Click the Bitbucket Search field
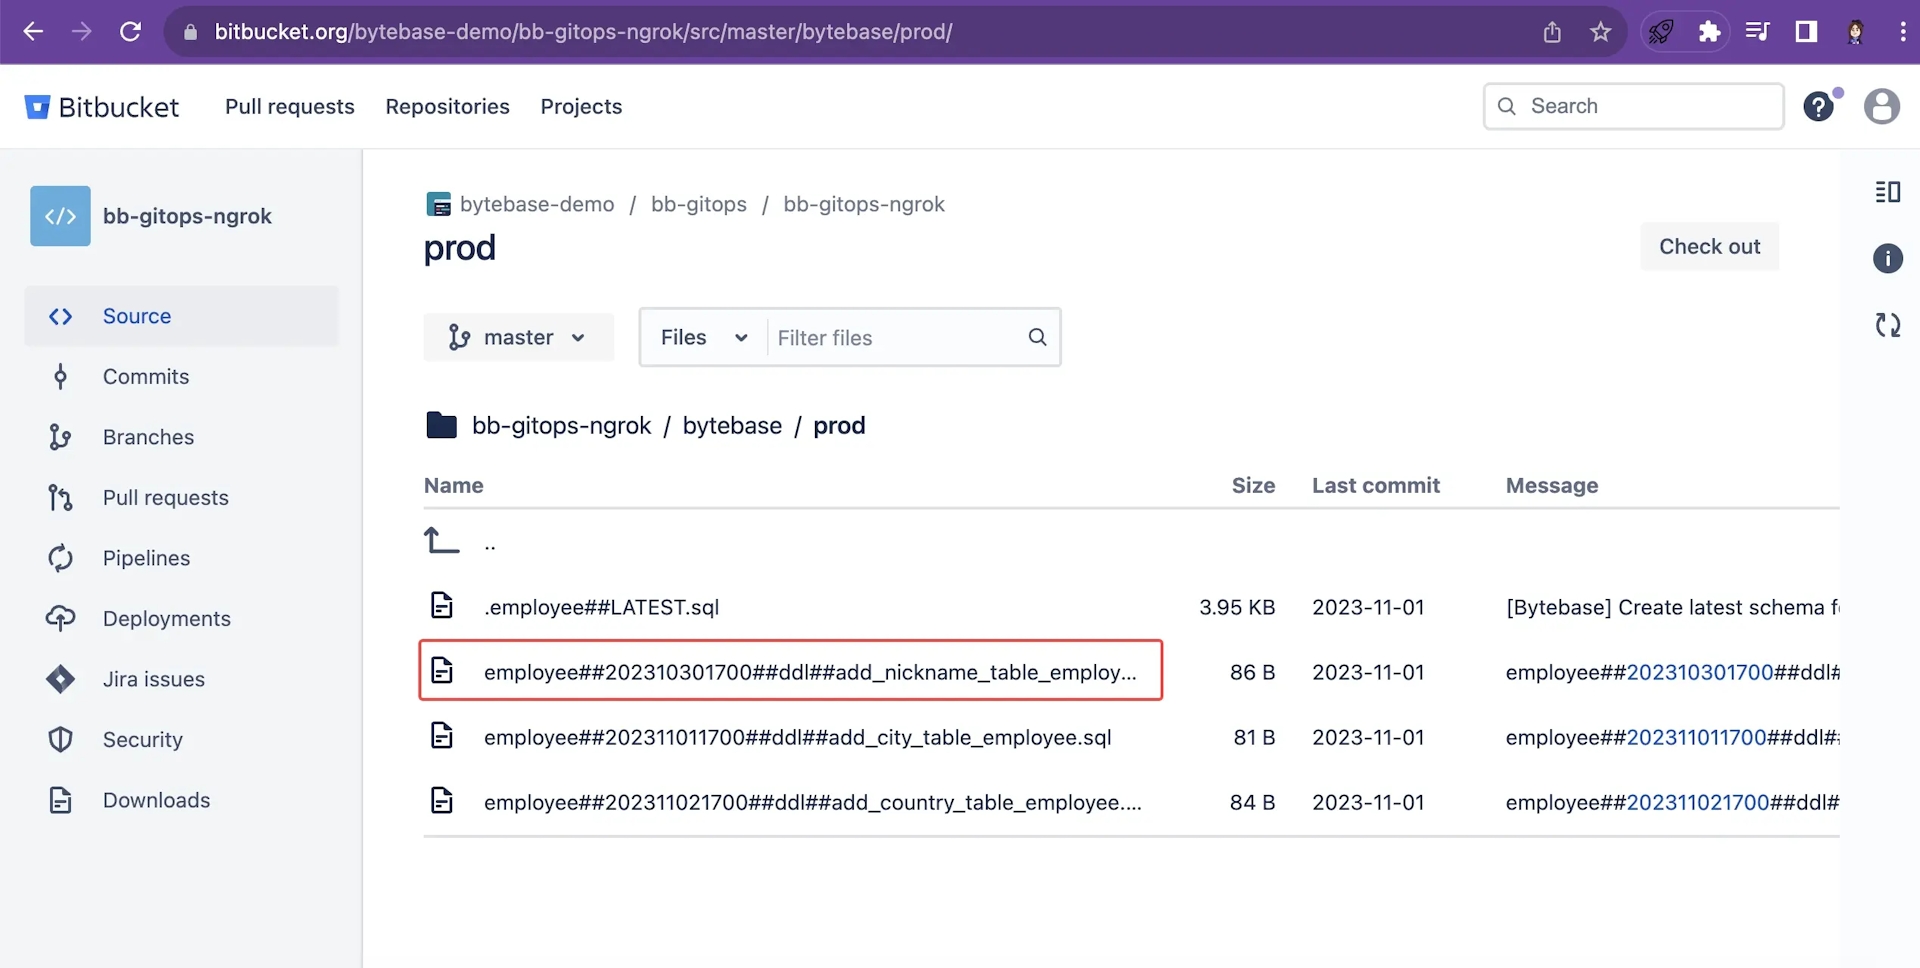 point(1634,106)
